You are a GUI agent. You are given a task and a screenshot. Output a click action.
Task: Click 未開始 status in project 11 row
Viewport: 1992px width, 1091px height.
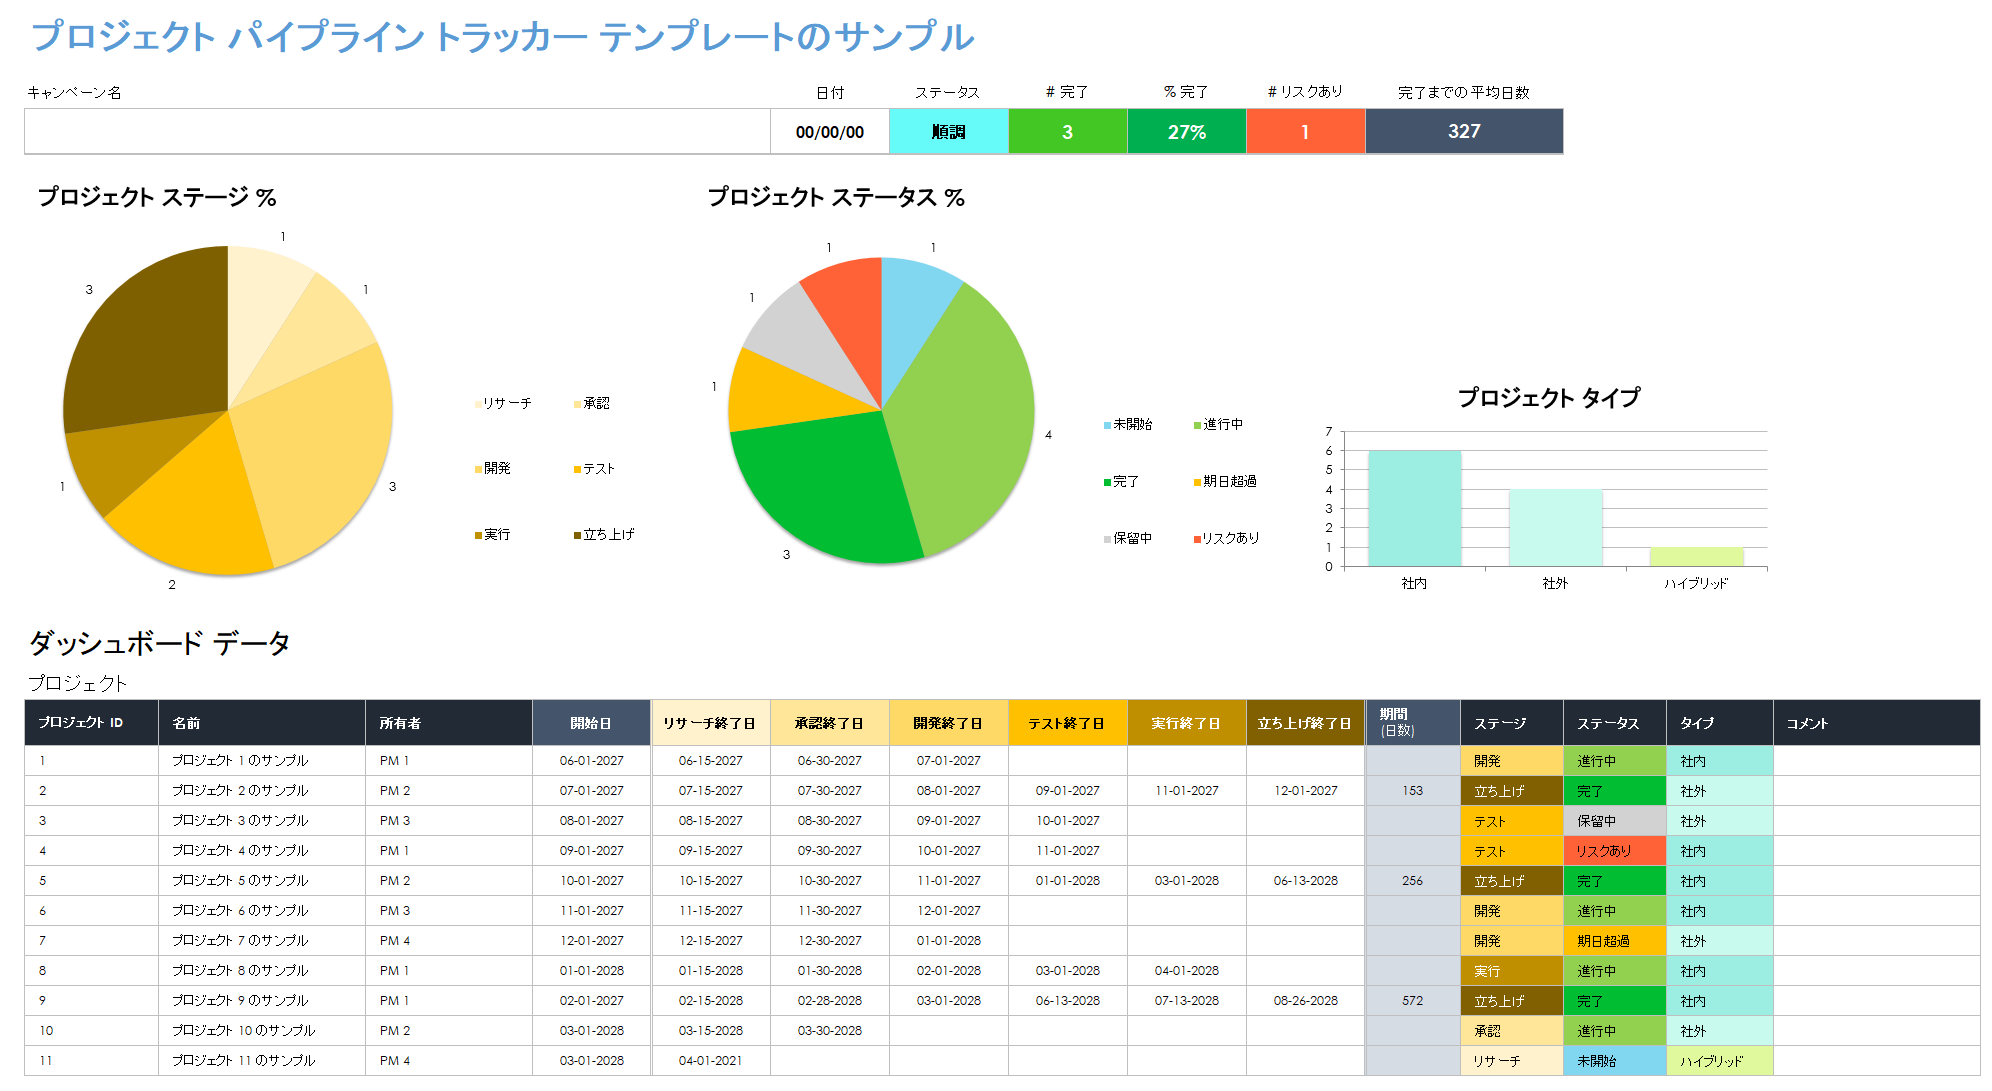tap(1615, 1061)
